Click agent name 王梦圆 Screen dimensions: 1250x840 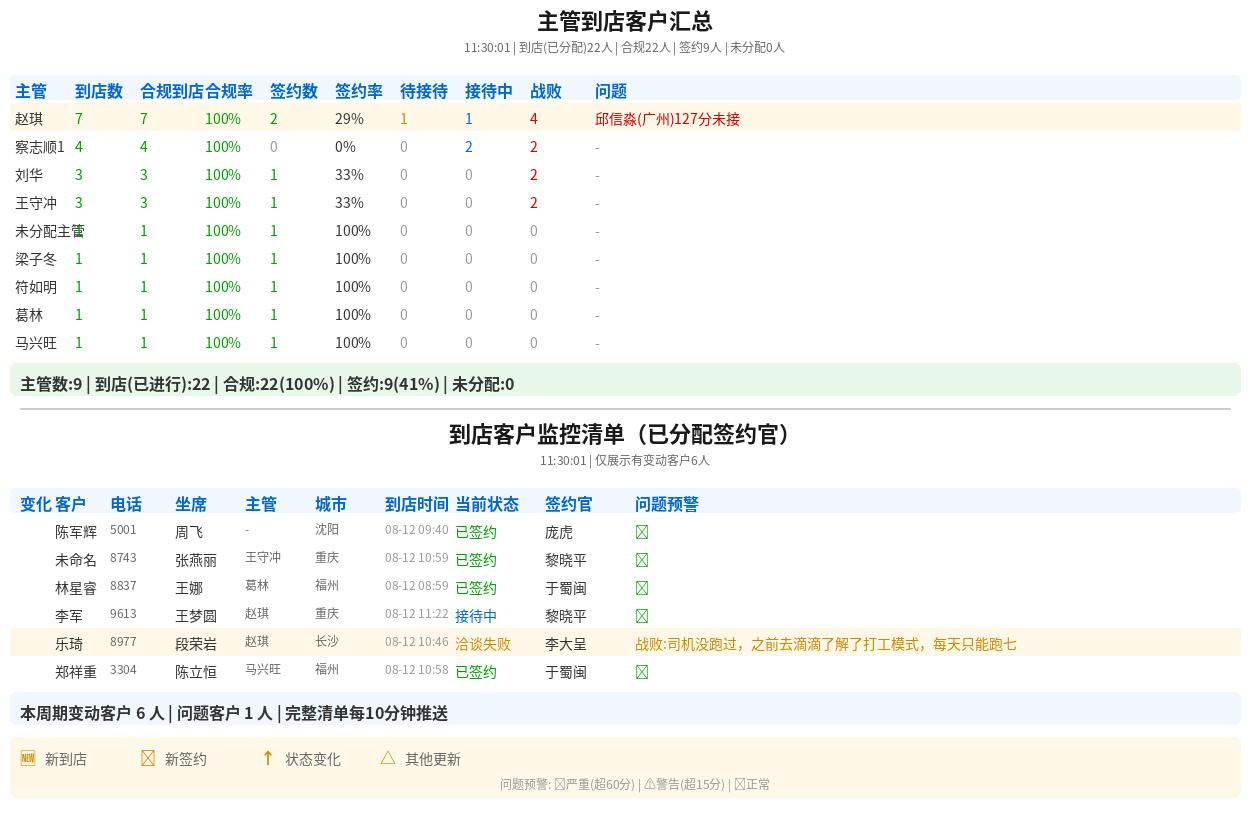[196, 616]
